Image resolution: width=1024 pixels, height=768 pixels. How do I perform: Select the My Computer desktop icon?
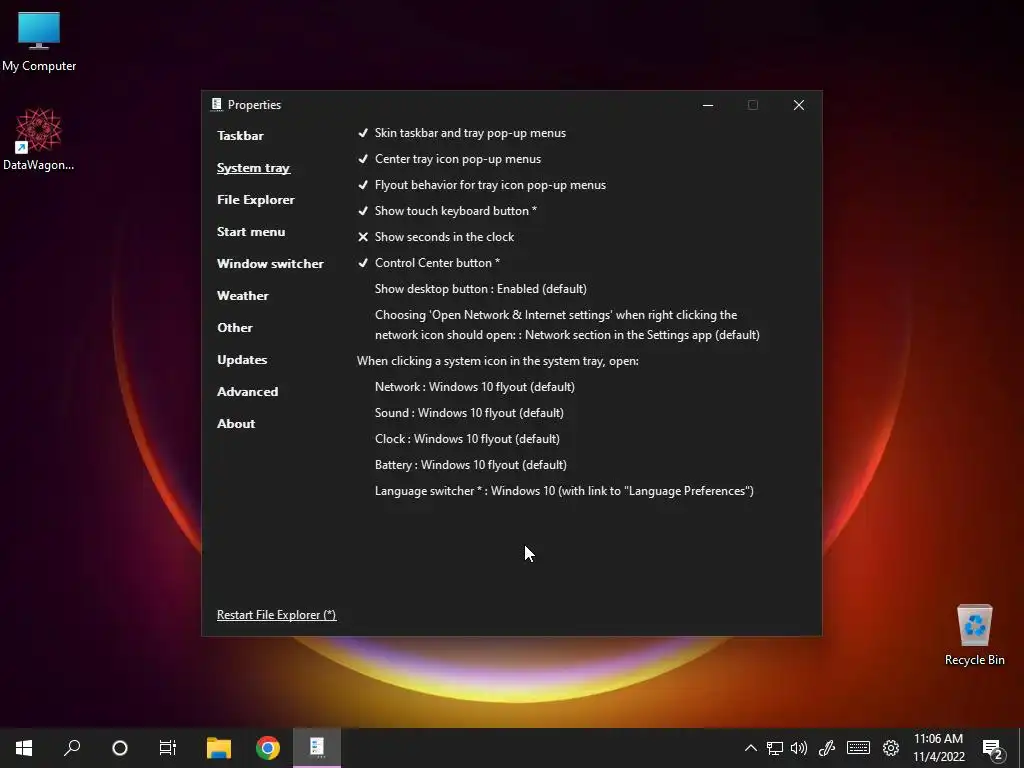coord(39,42)
